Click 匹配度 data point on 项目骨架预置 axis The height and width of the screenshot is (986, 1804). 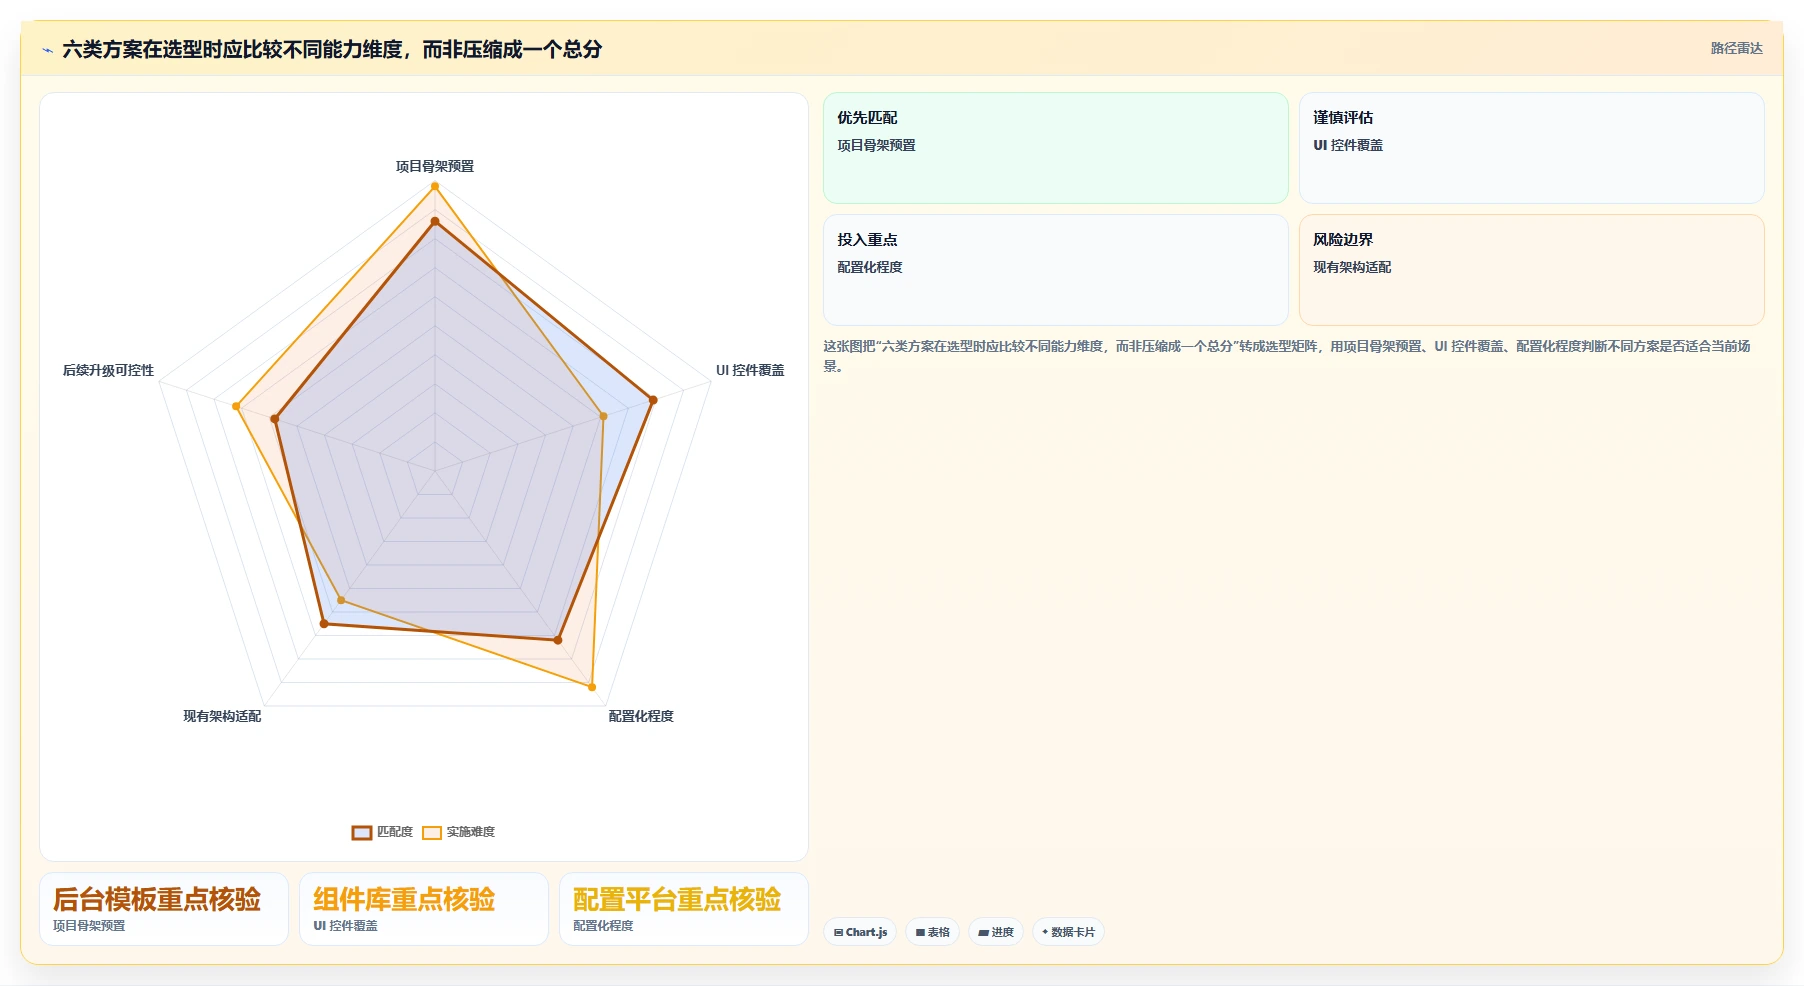pos(435,221)
